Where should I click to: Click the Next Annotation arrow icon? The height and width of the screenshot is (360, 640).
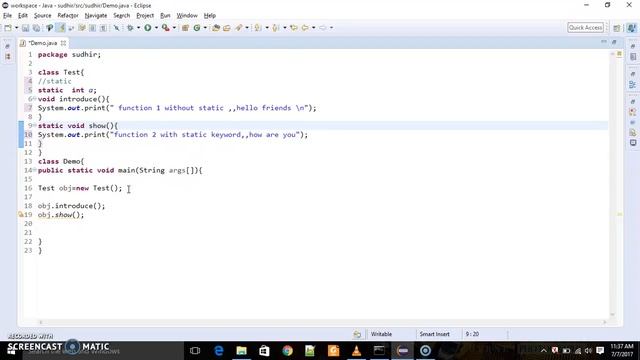point(258,28)
